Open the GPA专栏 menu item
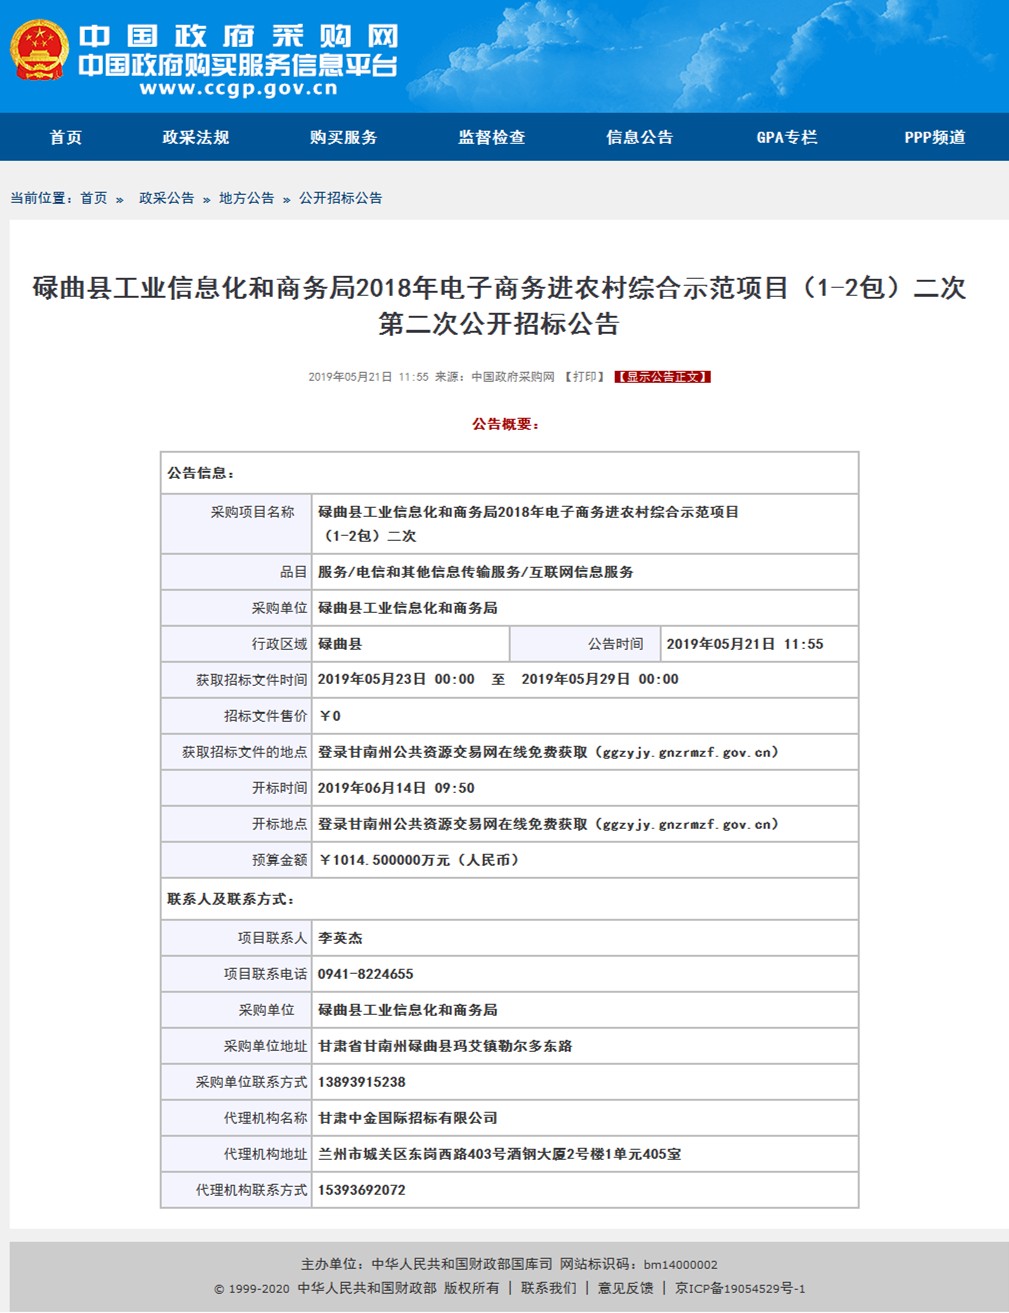 pyautogui.click(x=787, y=137)
